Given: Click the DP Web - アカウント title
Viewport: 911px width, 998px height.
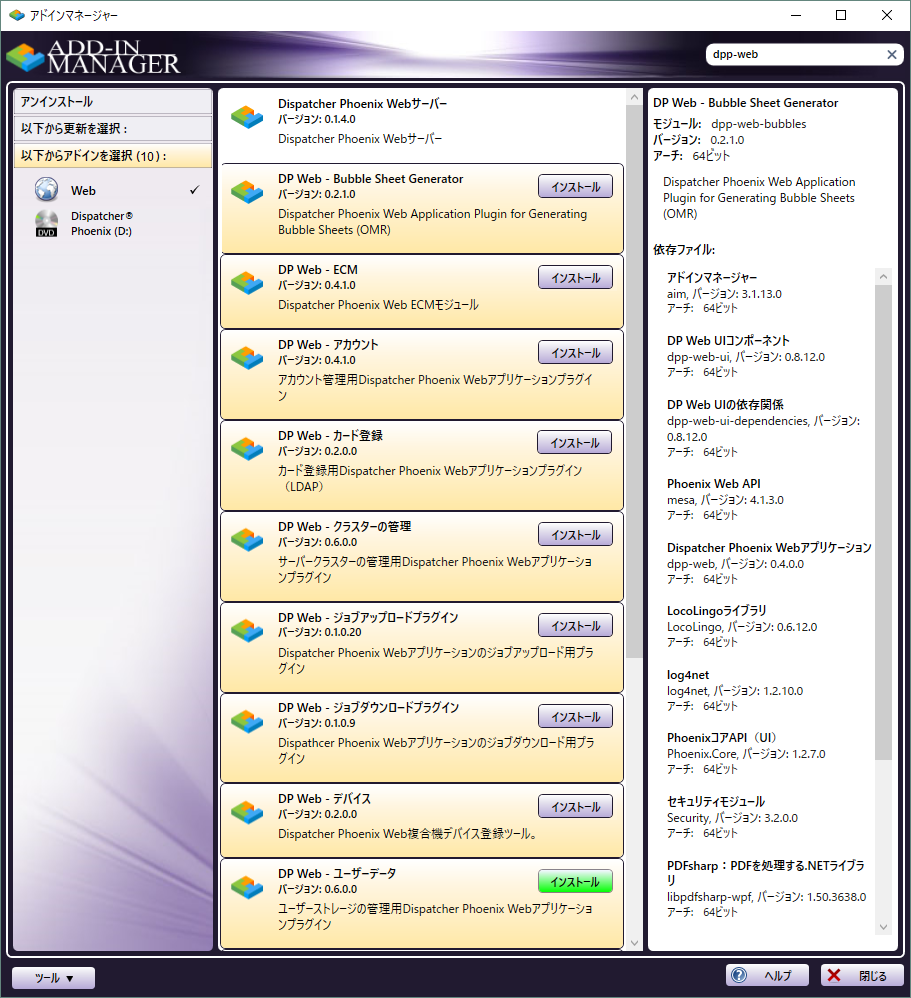Looking at the screenshot, I should 328,345.
